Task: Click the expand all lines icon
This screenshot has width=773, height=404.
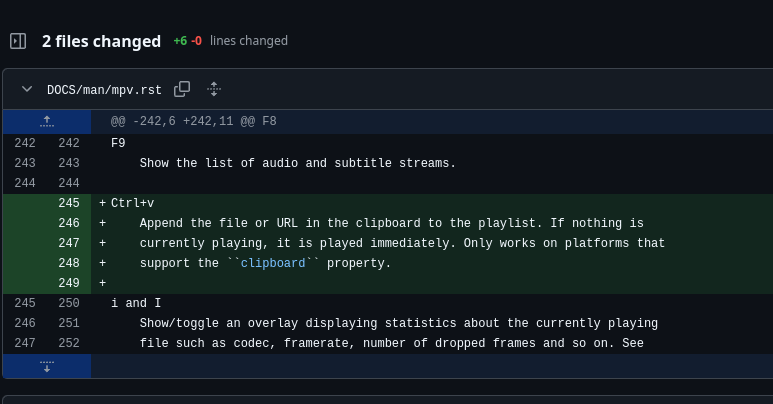Action: (213, 89)
